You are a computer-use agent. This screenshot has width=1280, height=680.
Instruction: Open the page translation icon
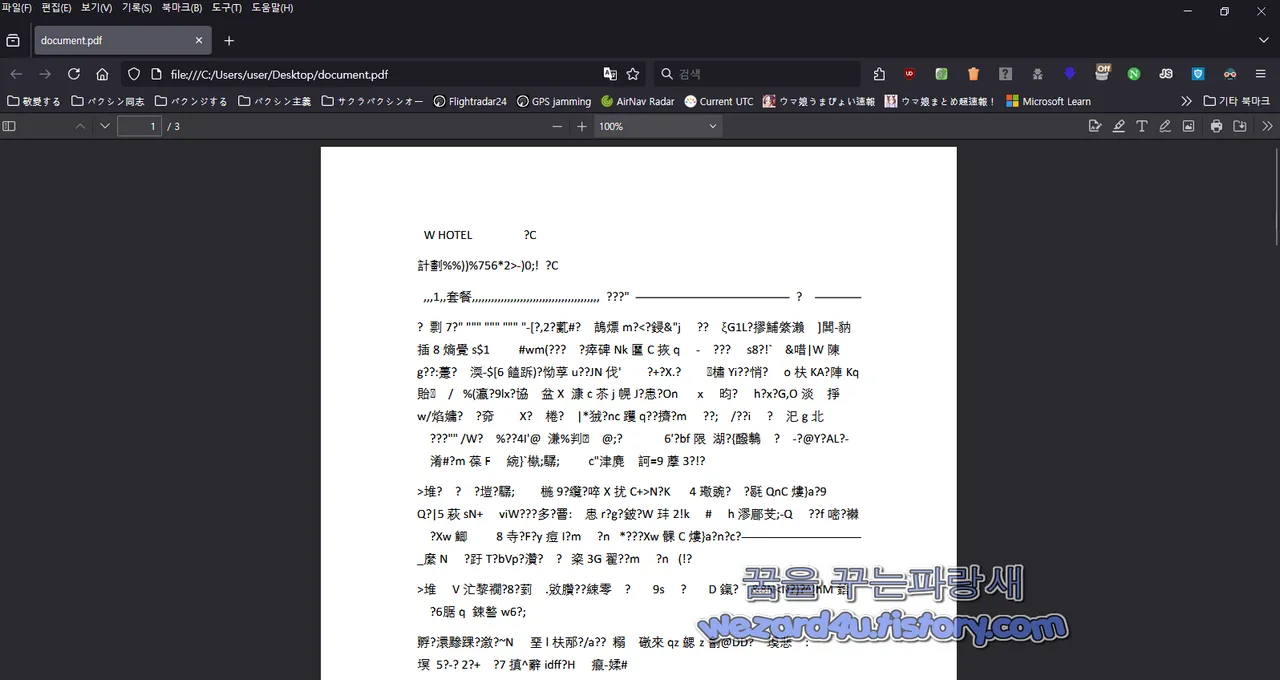pos(610,74)
